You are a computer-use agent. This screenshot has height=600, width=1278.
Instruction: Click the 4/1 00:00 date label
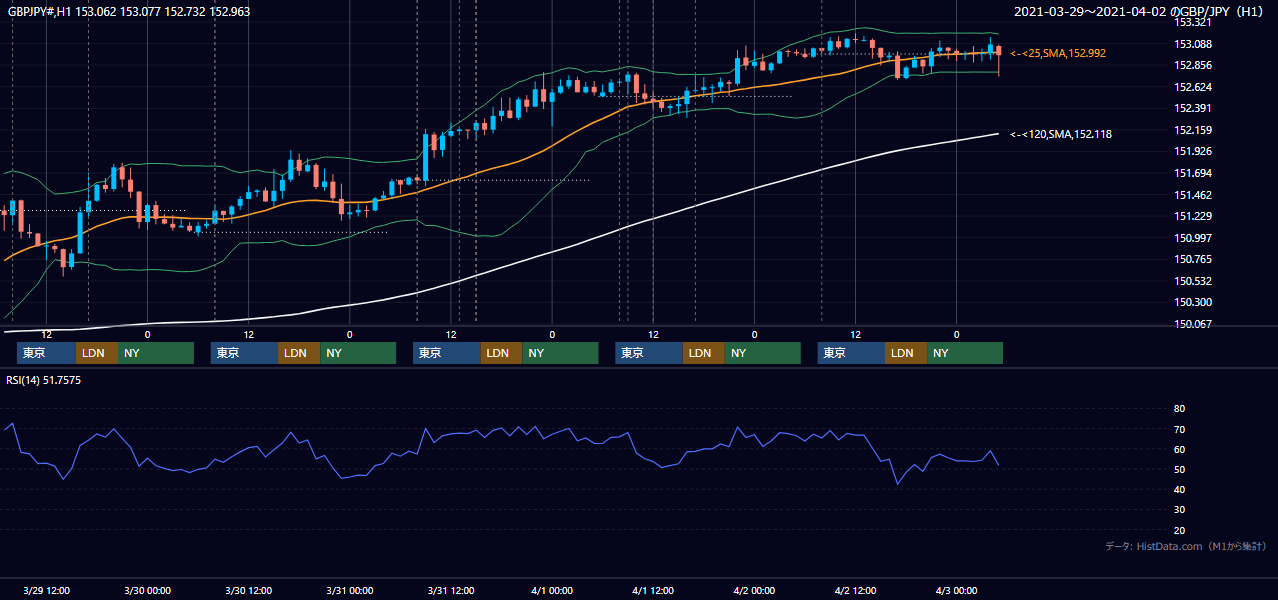click(552, 590)
